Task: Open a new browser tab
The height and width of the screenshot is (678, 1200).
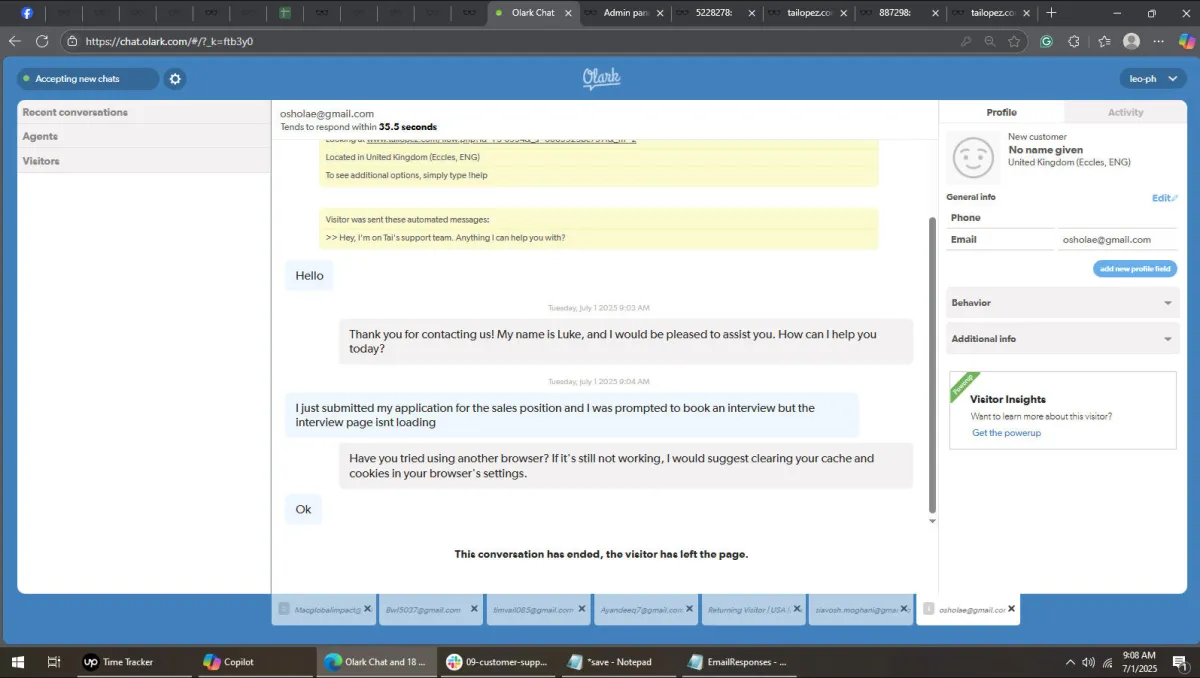Action: click(x=1051, y=13)
